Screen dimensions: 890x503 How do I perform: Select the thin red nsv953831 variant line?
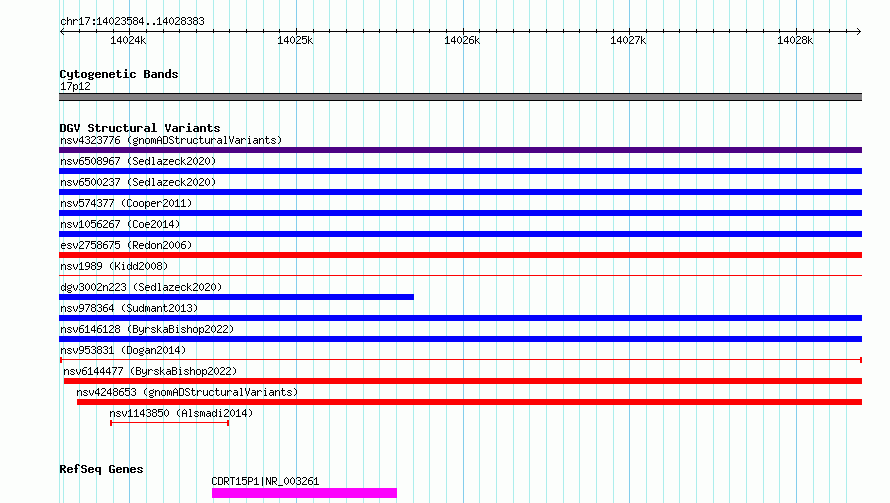[x=461, y=360]
